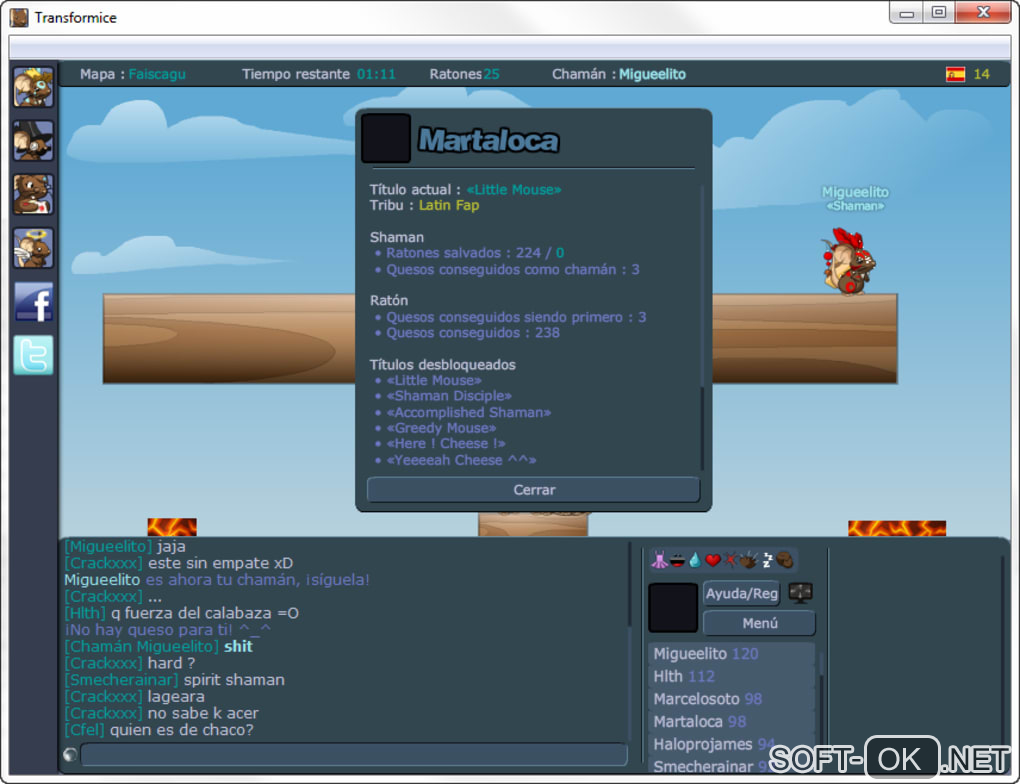
Task: Click the Faiscagu map name in top bar
Action: click(x=157, y=74)
